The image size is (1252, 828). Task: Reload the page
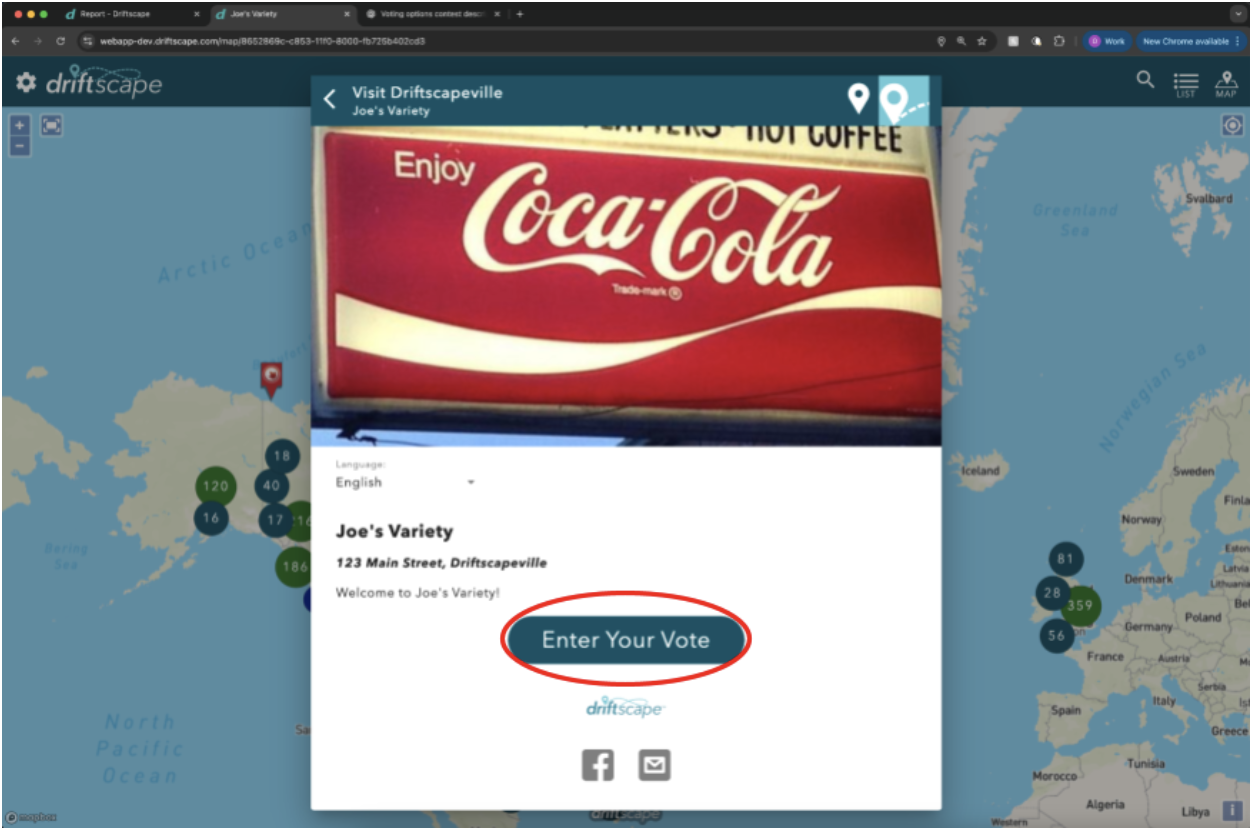pos(60,41)
